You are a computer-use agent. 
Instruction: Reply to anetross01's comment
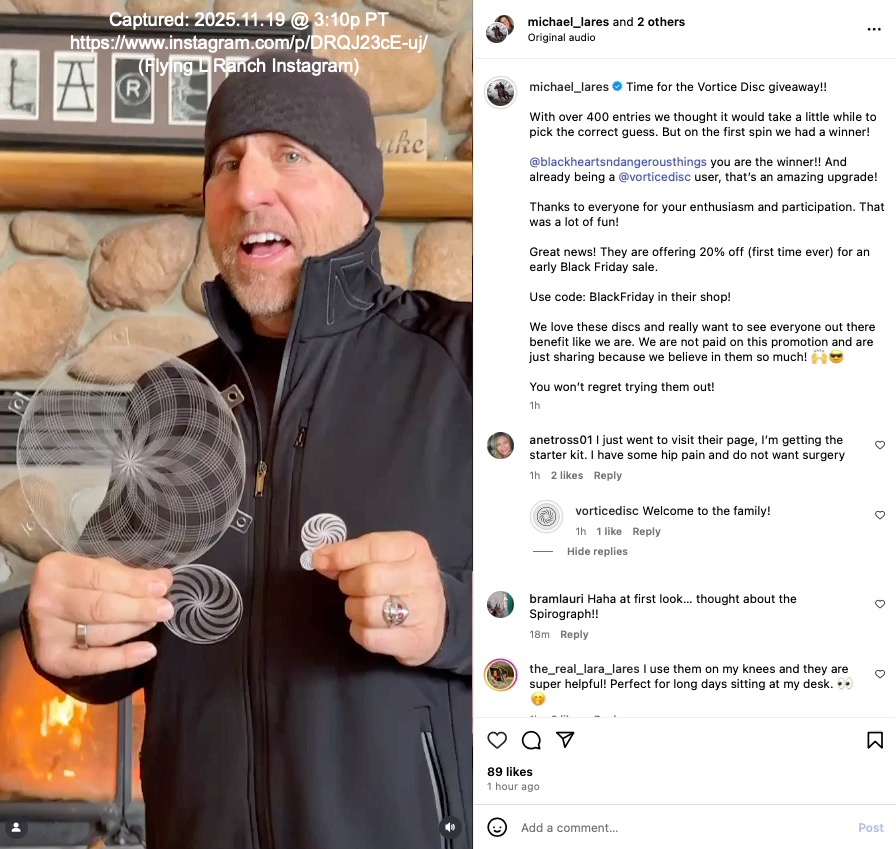click(x=607, y=475)
